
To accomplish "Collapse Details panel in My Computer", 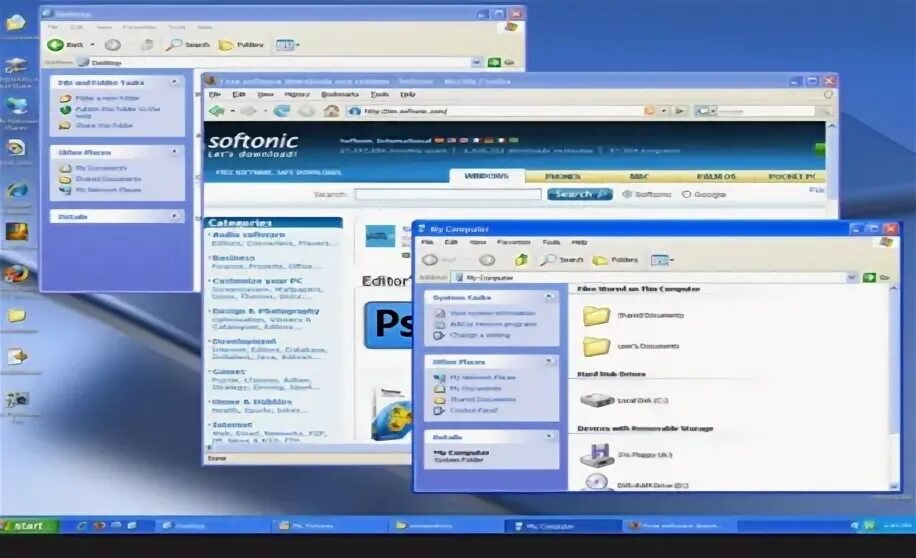I will (x=549, y=436).
